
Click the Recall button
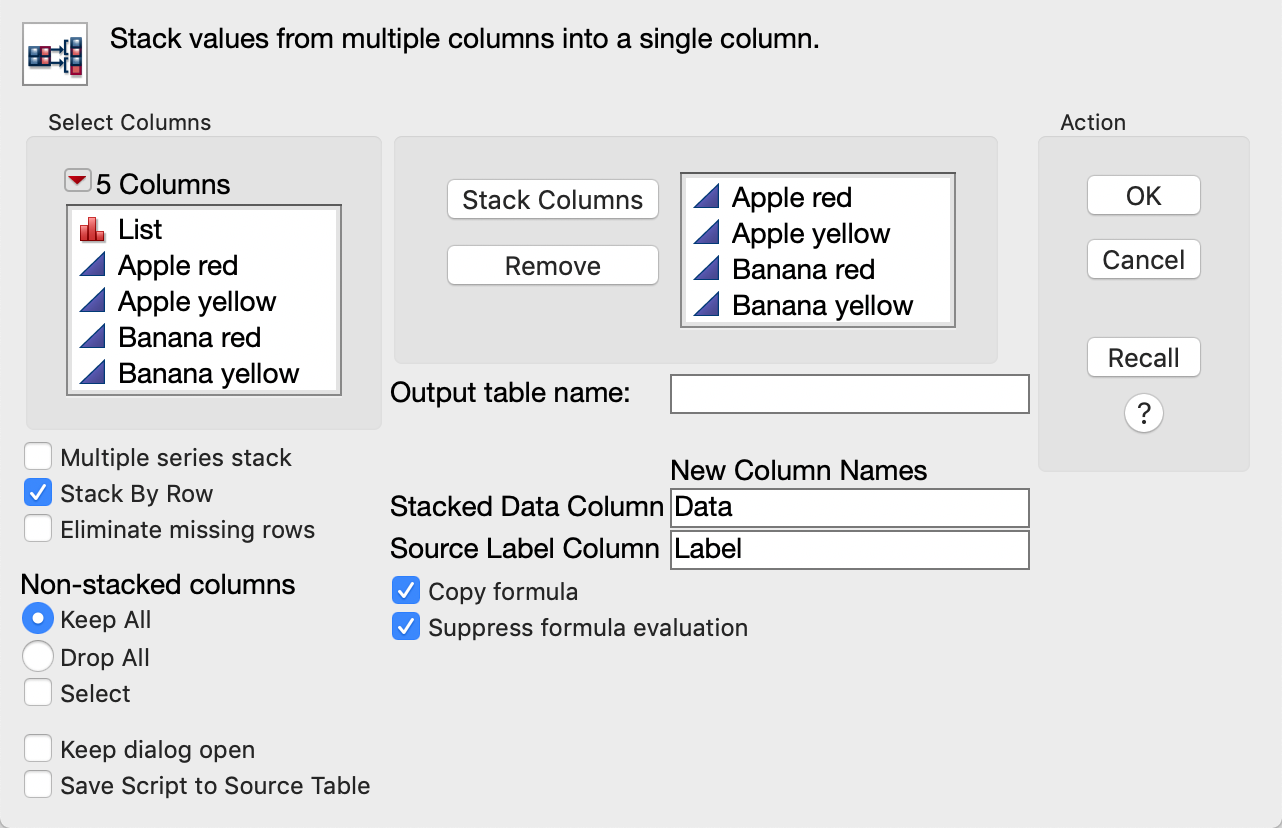point(1143,357)
